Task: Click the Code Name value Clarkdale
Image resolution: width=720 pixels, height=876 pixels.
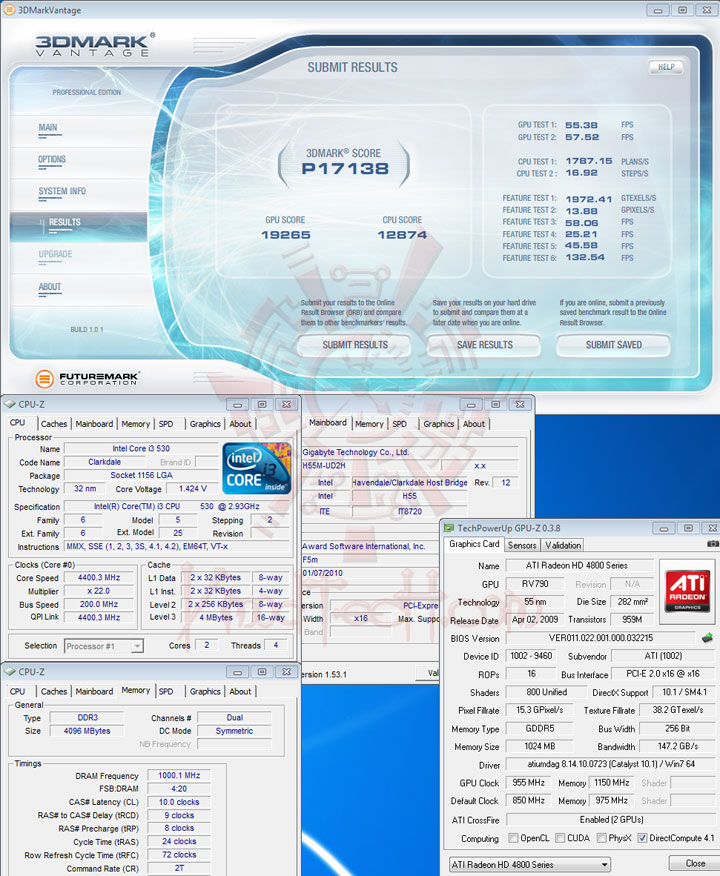Action: (104, 462)
